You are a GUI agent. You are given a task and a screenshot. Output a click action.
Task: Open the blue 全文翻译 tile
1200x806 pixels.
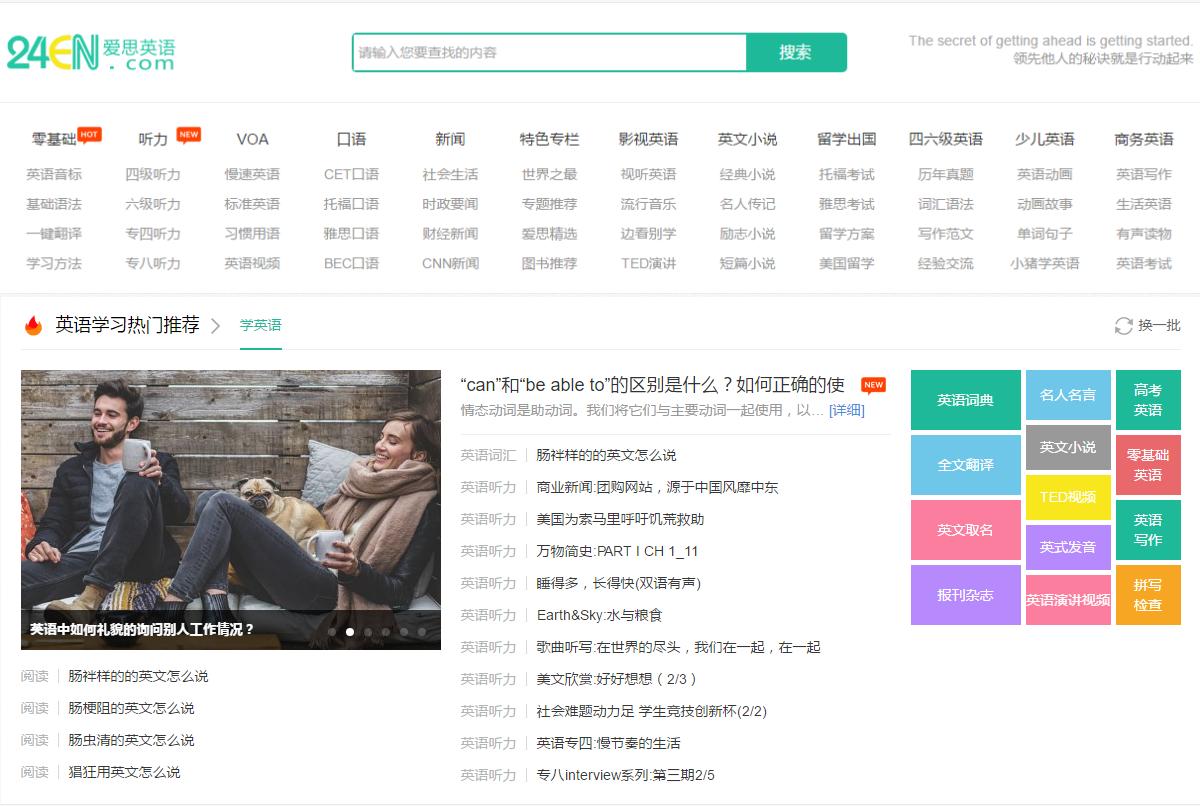tap(964, 464)
